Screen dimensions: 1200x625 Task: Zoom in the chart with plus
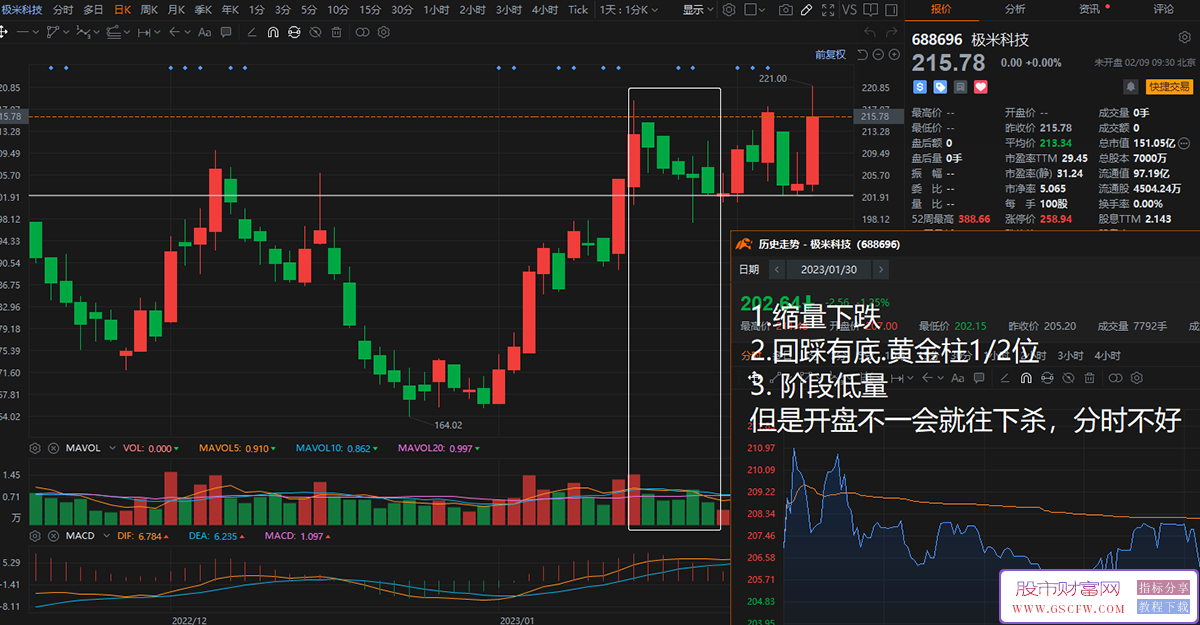tap(894, 54)
